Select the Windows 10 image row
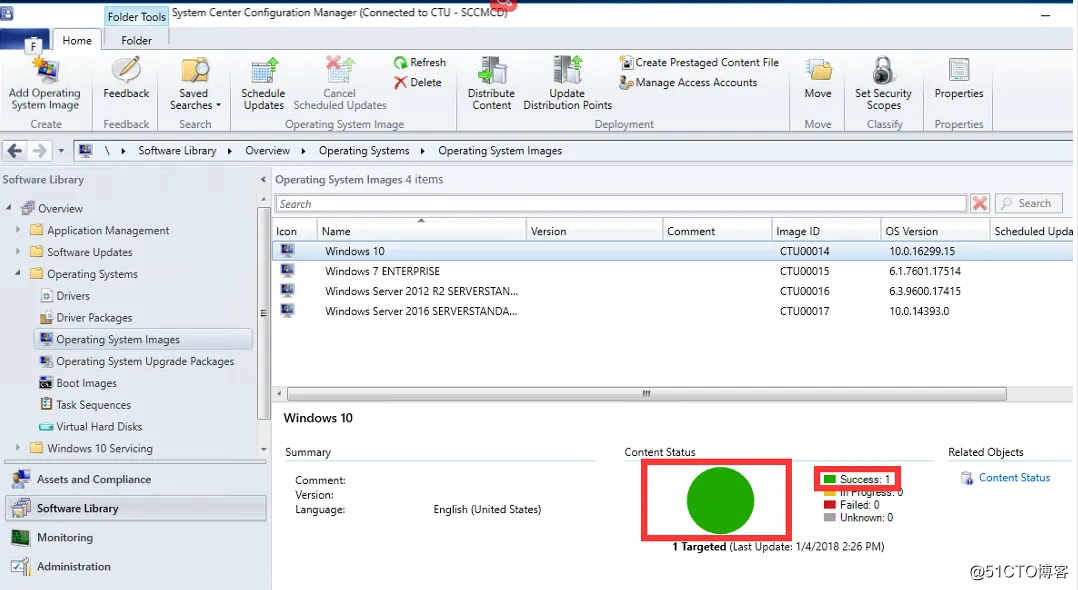This screenshot has width=1078, height=590. pyautogui.click(x=672, y=251)
